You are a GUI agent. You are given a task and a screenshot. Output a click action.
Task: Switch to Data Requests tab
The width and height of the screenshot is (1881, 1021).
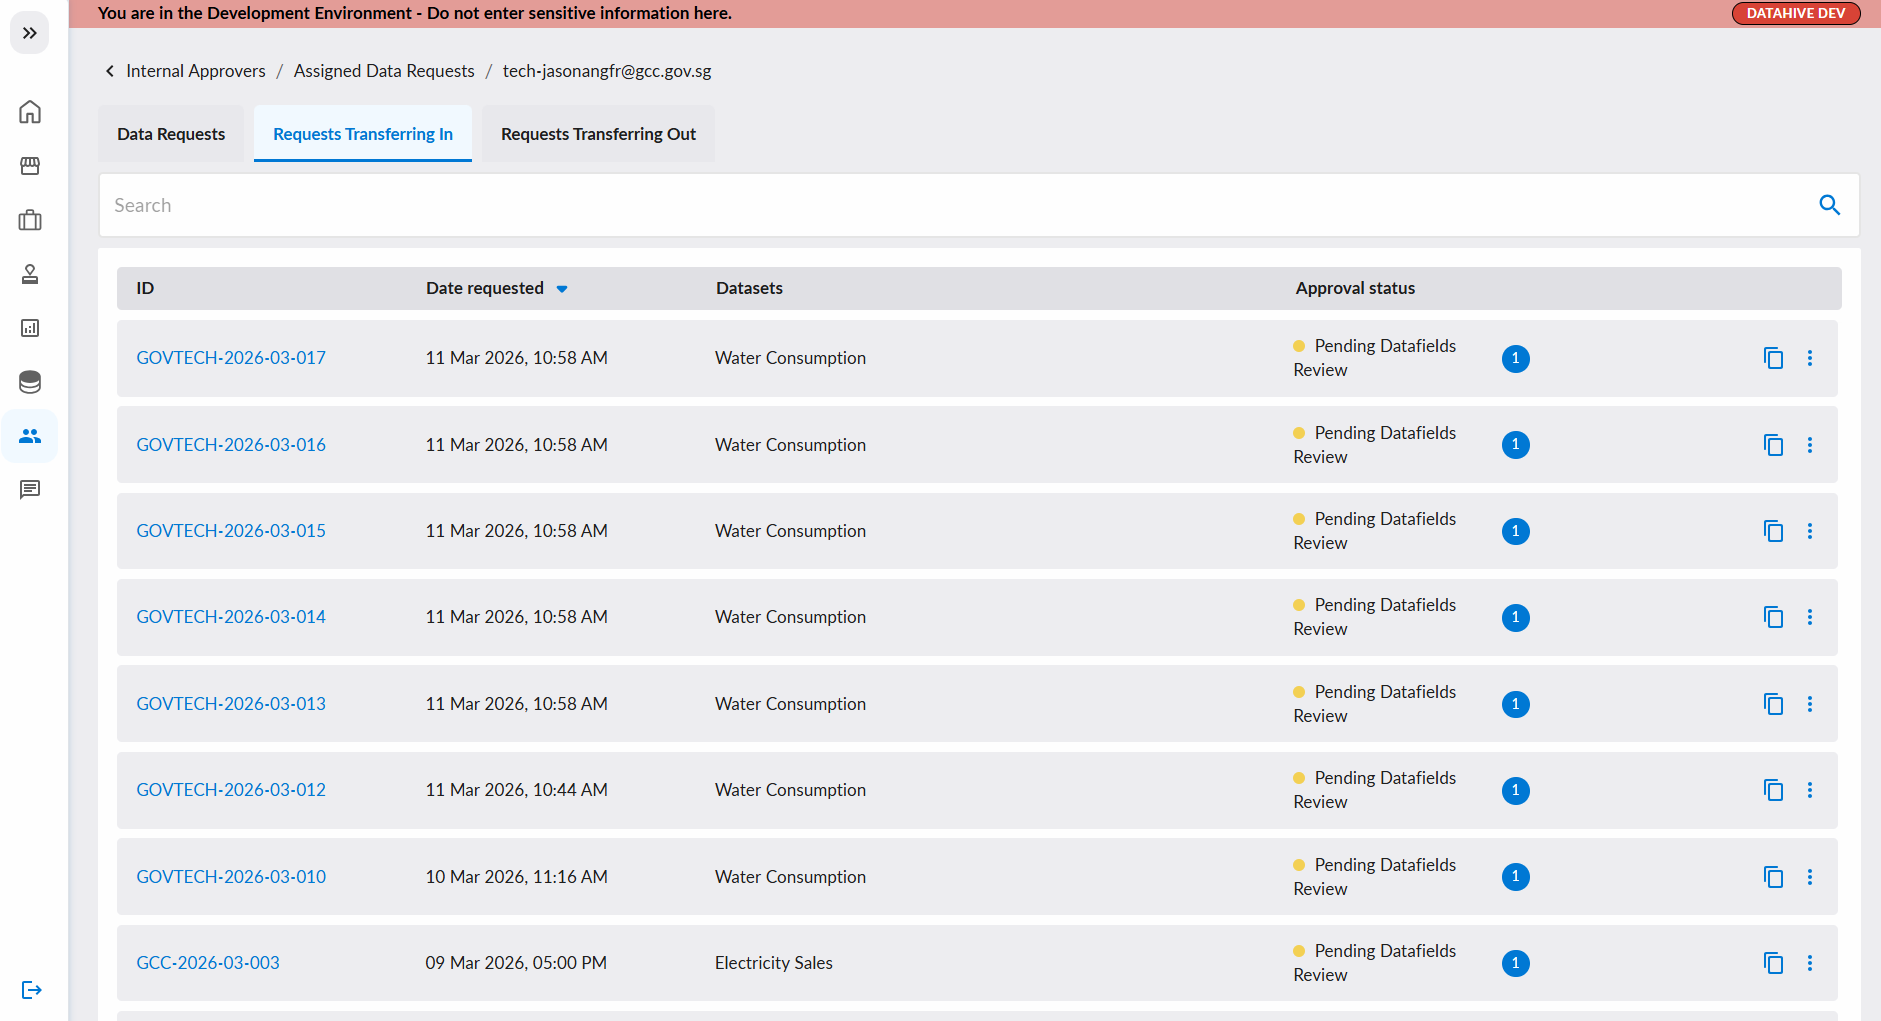click(171, 134)
